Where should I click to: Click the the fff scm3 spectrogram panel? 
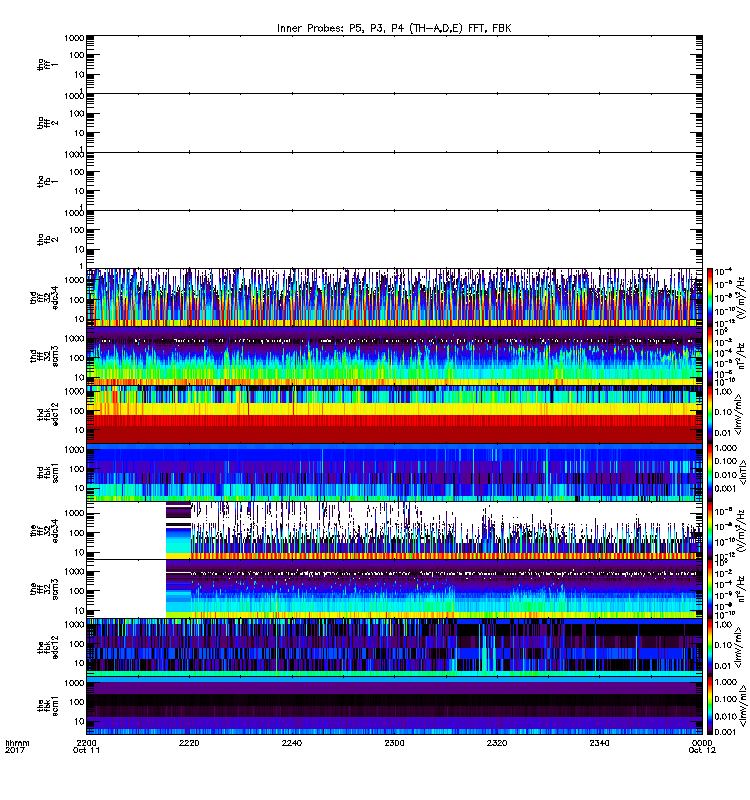394,590
